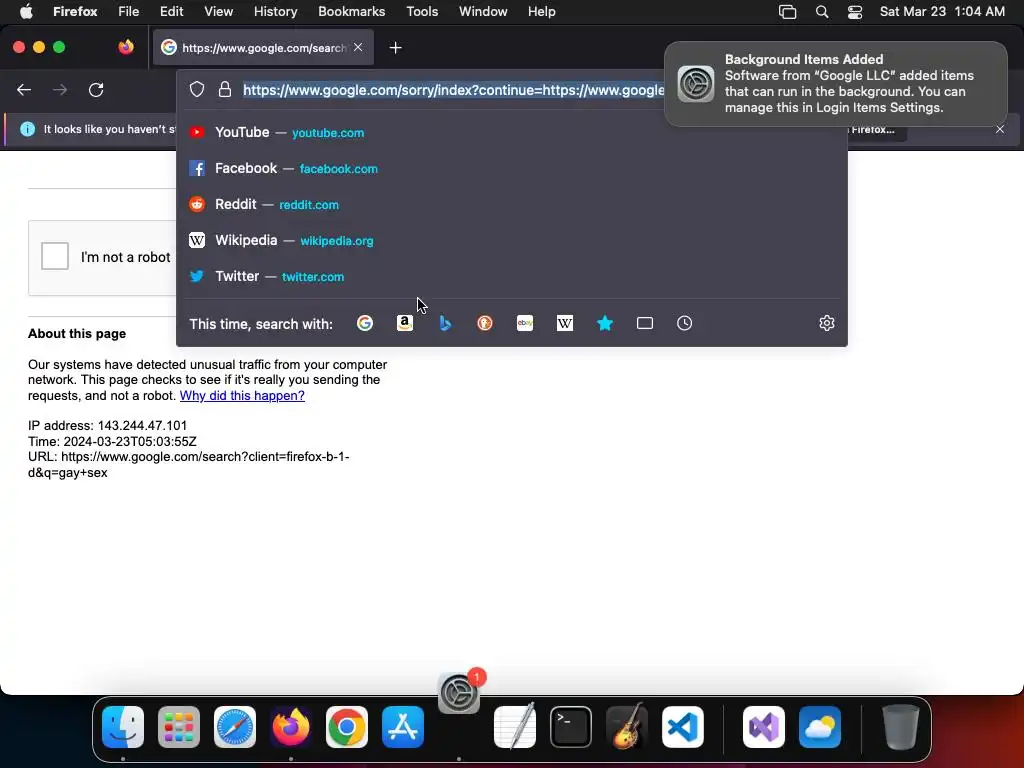Search with DuckDuckGo engine icon
This screenshot has height=768, width=1024.
pos(485,323)
